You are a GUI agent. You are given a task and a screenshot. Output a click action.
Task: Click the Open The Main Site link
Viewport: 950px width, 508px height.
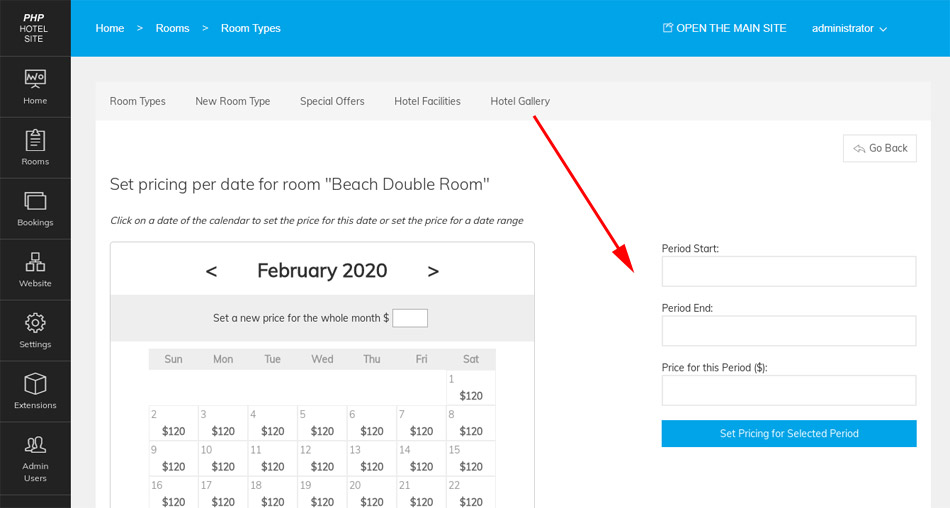[x=724, y=28]
